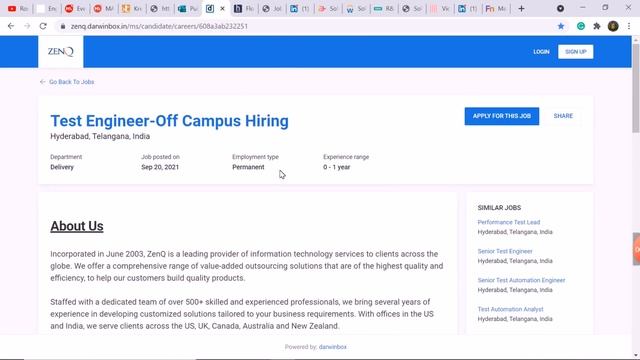Switch to the 'Joi' tab

tap(272, 9)
